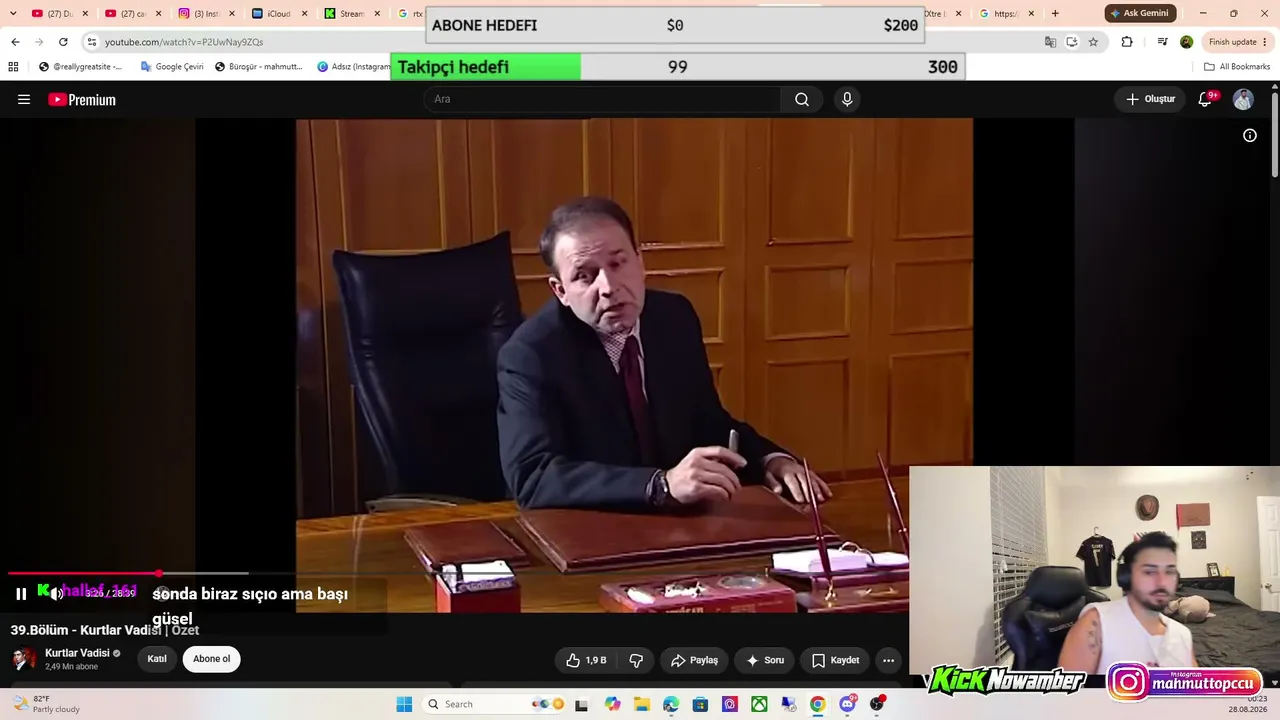The image size is (1280, 720).
Task: Like the video with 1,9 B likes
Action: (x=586, y=660)
